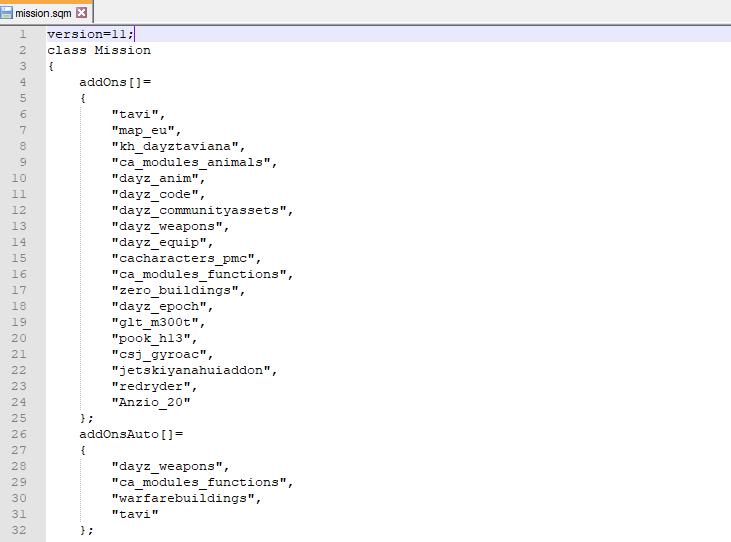Image resolution: width=731 pixels, height=542 pixels.
Task: Click the "warfarebuildings", entry
Action: (x=186, y=498)
